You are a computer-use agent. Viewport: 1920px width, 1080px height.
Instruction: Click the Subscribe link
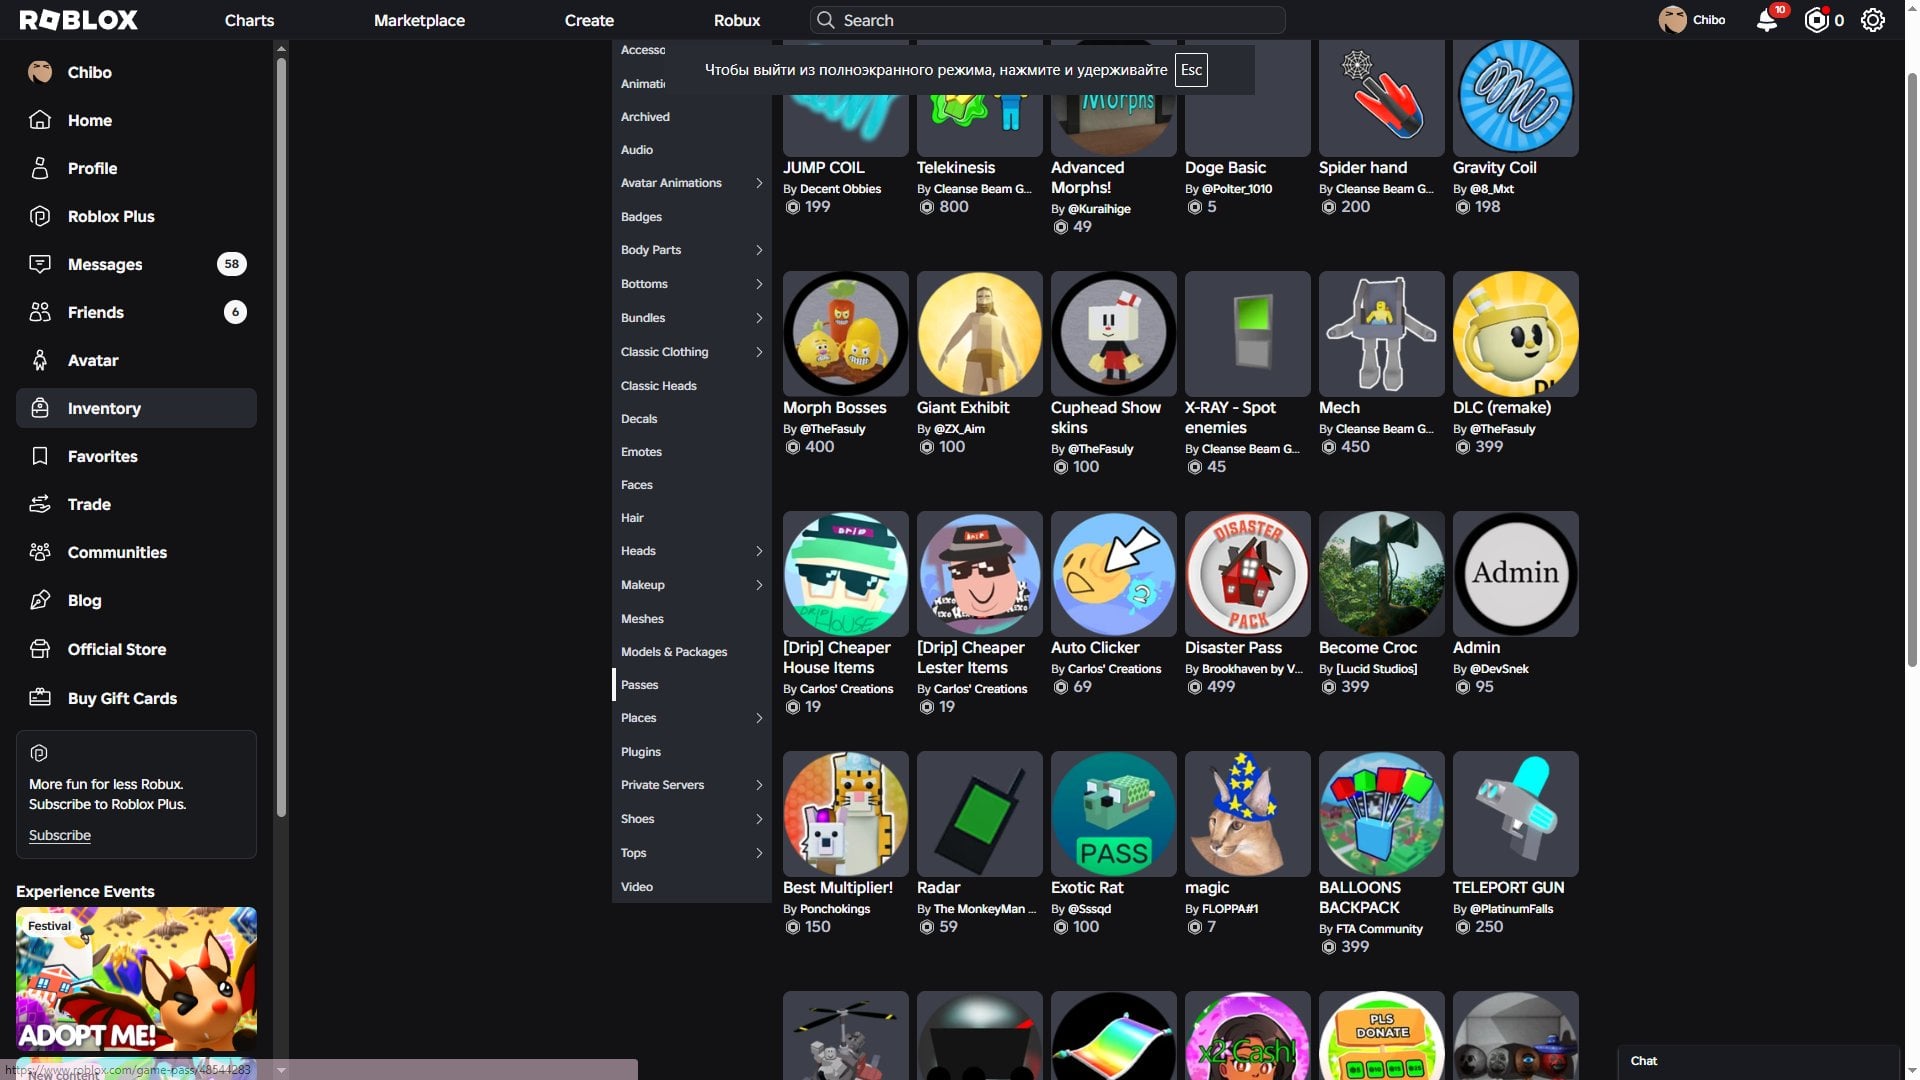click(60, 835)
